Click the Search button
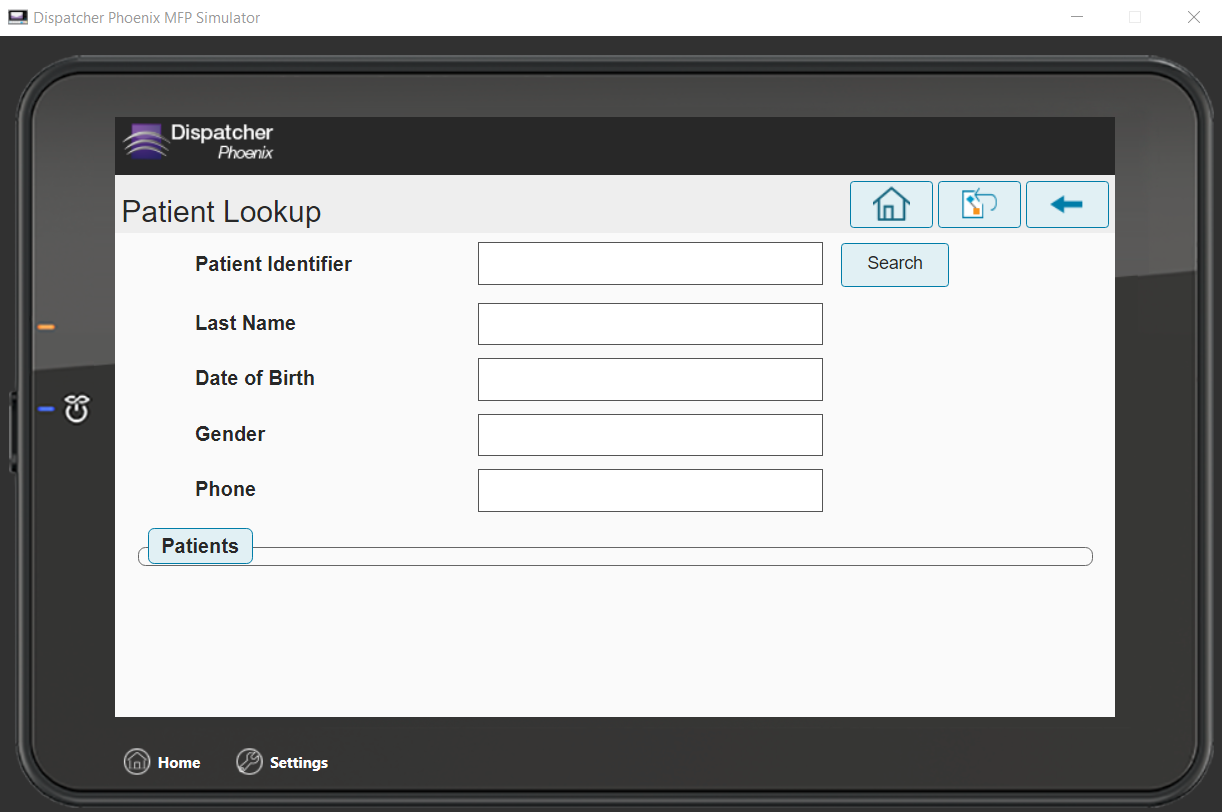Viewport: 1222px width, 812px height. (x=895, y=264)
